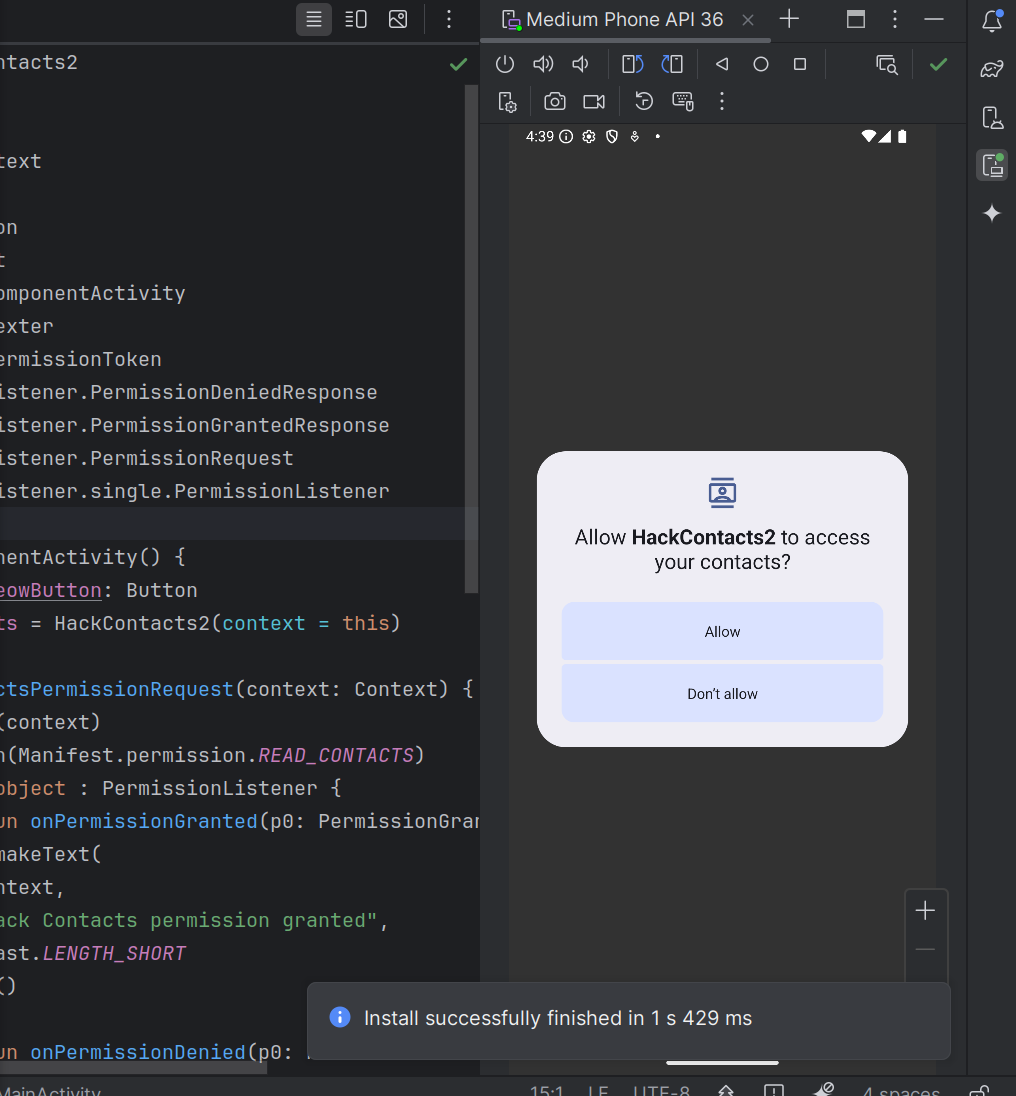Close the Medium Phone API 36 tab

748,20
